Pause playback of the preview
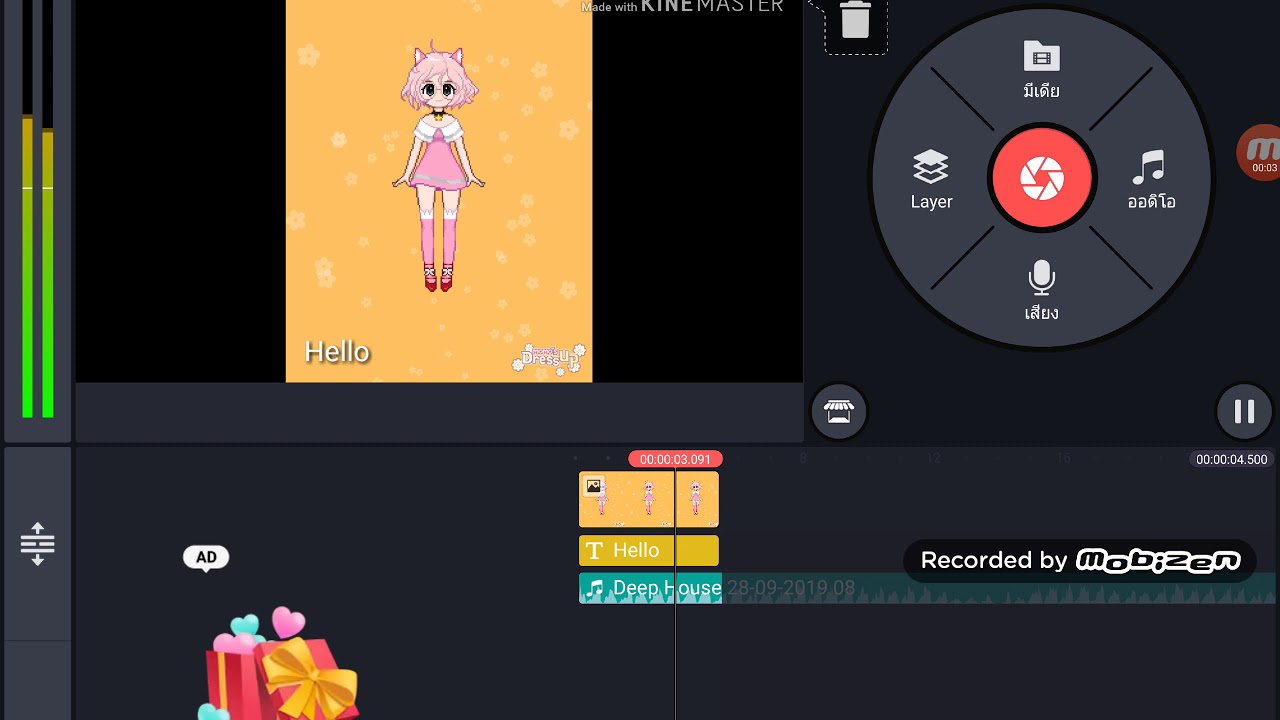The image size is (1280, 720). coord(1244,411)
